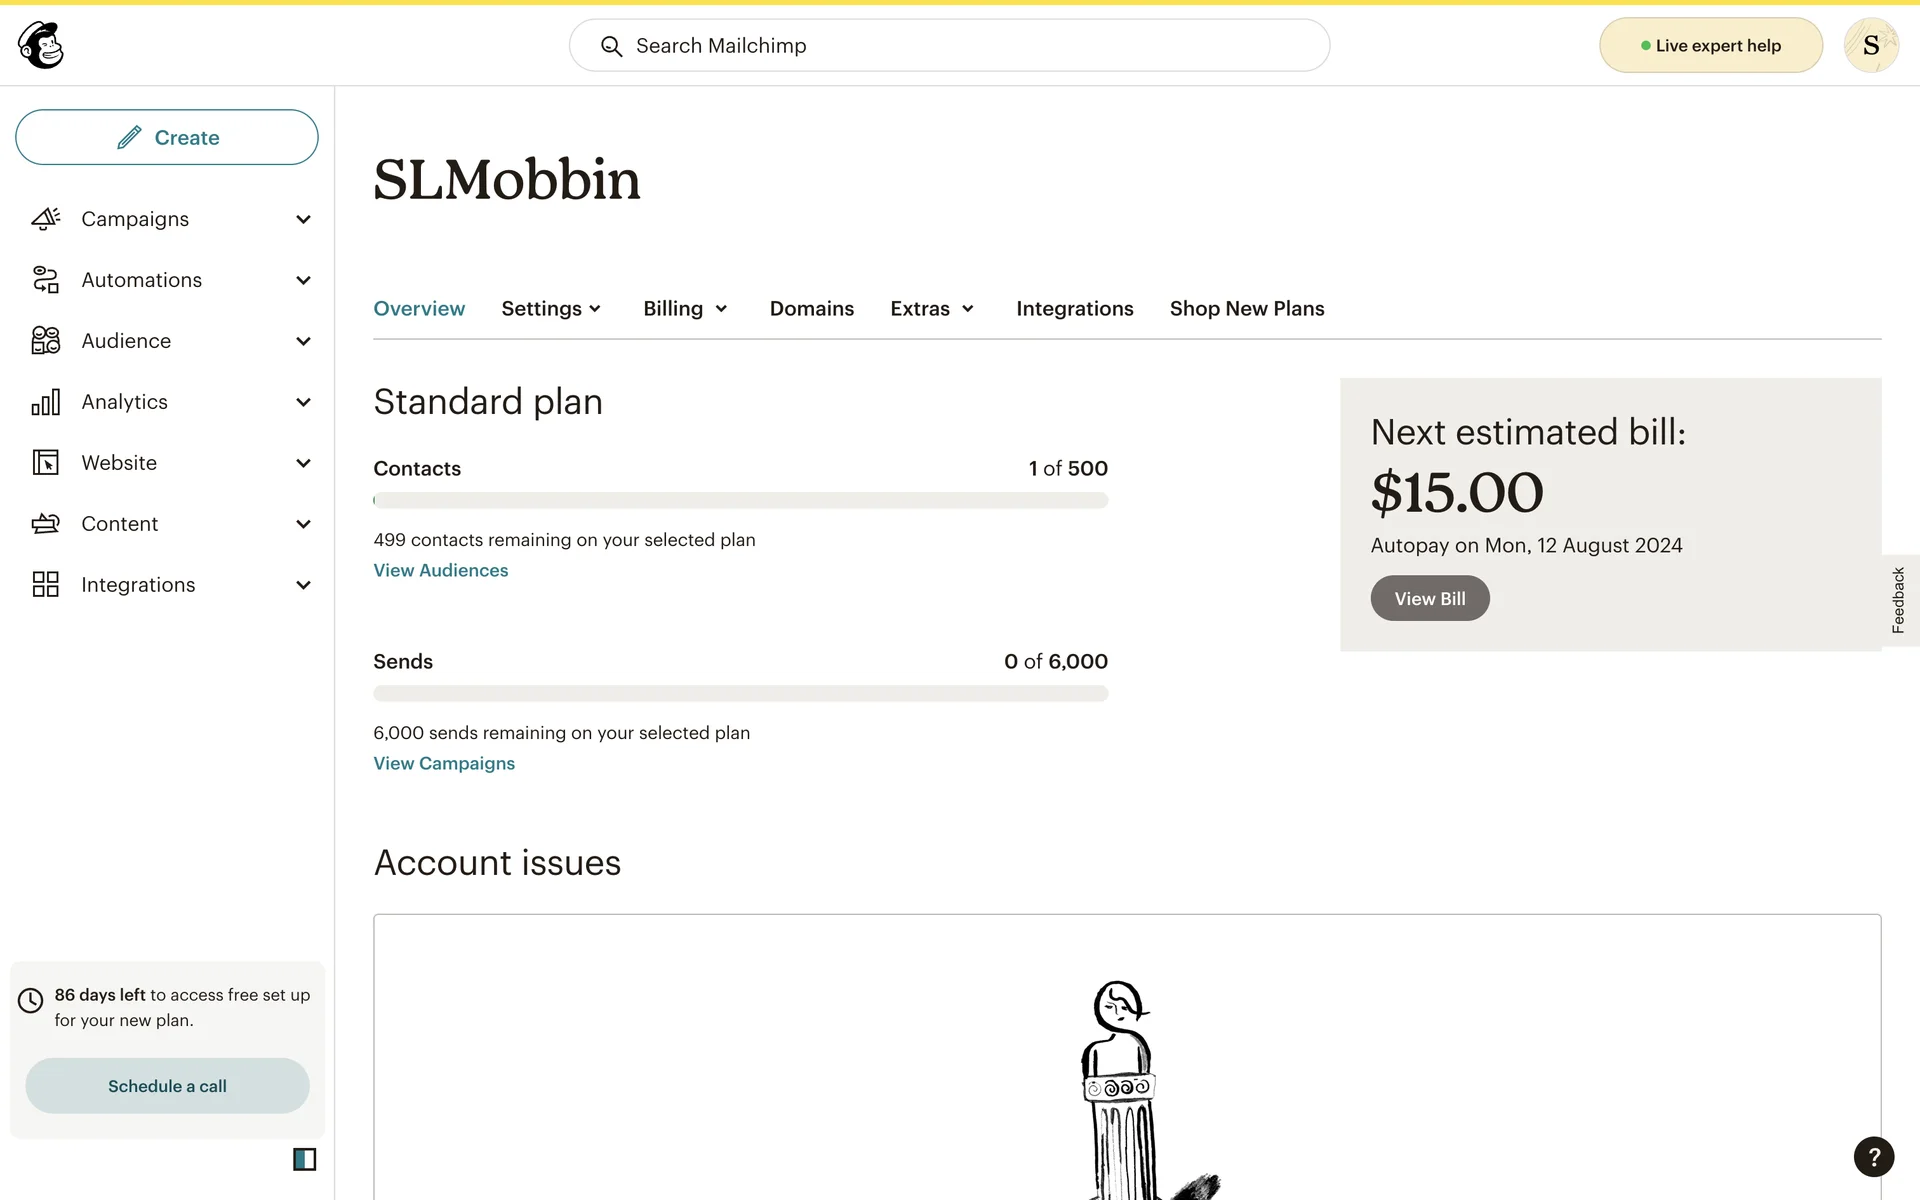The height and width of the screenshot is (1200, 1920).
Task: Collapse the sidebar with panel toggle
Action: (304, 1159)
